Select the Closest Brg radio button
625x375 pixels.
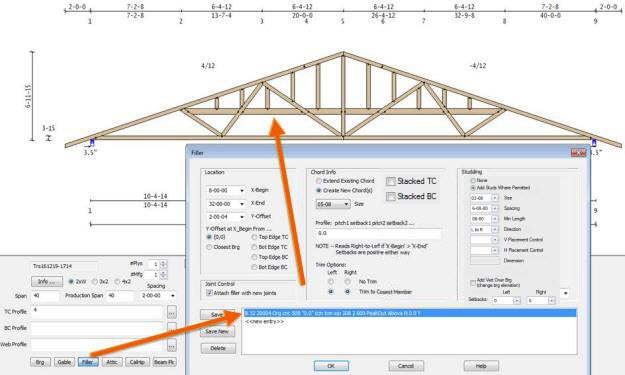209,247
